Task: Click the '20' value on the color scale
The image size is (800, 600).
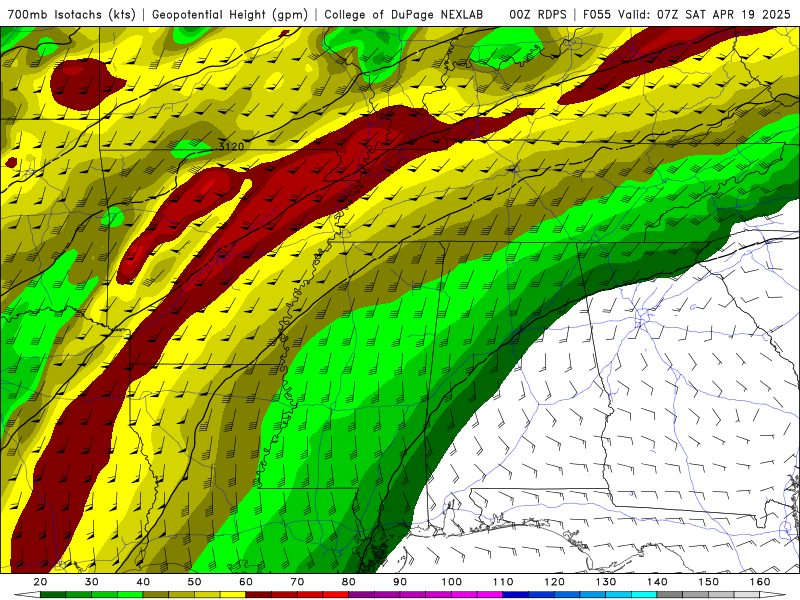Action: coord(40,582)
